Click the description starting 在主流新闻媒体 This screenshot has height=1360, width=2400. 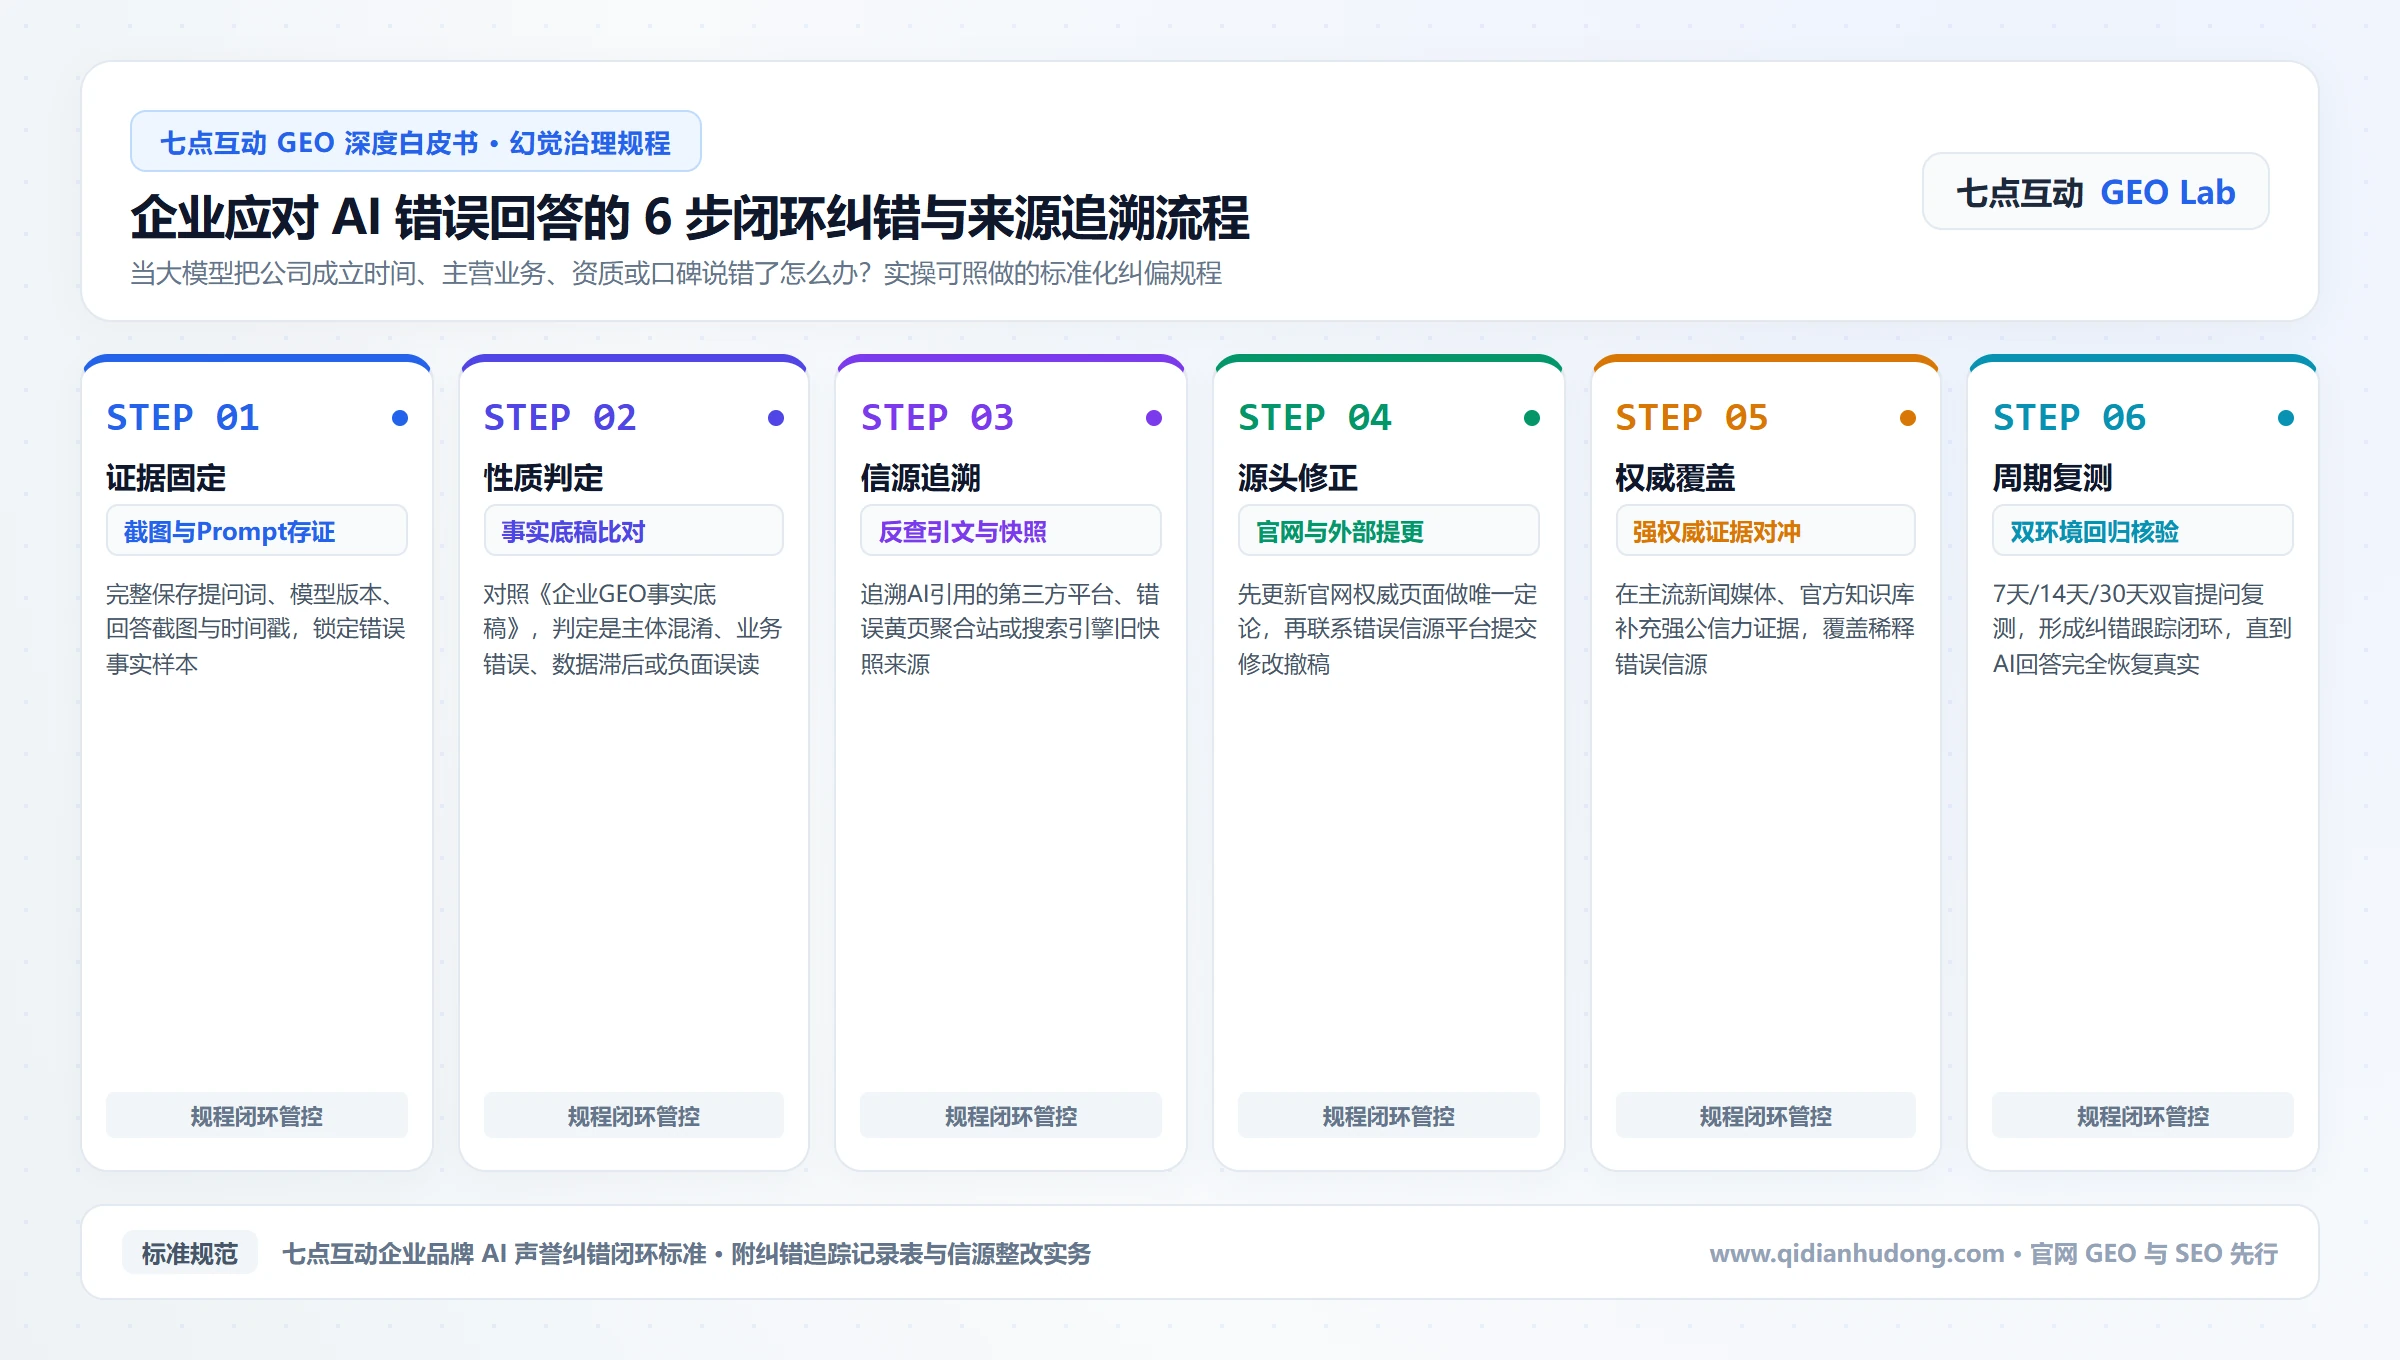[1765, 628]
